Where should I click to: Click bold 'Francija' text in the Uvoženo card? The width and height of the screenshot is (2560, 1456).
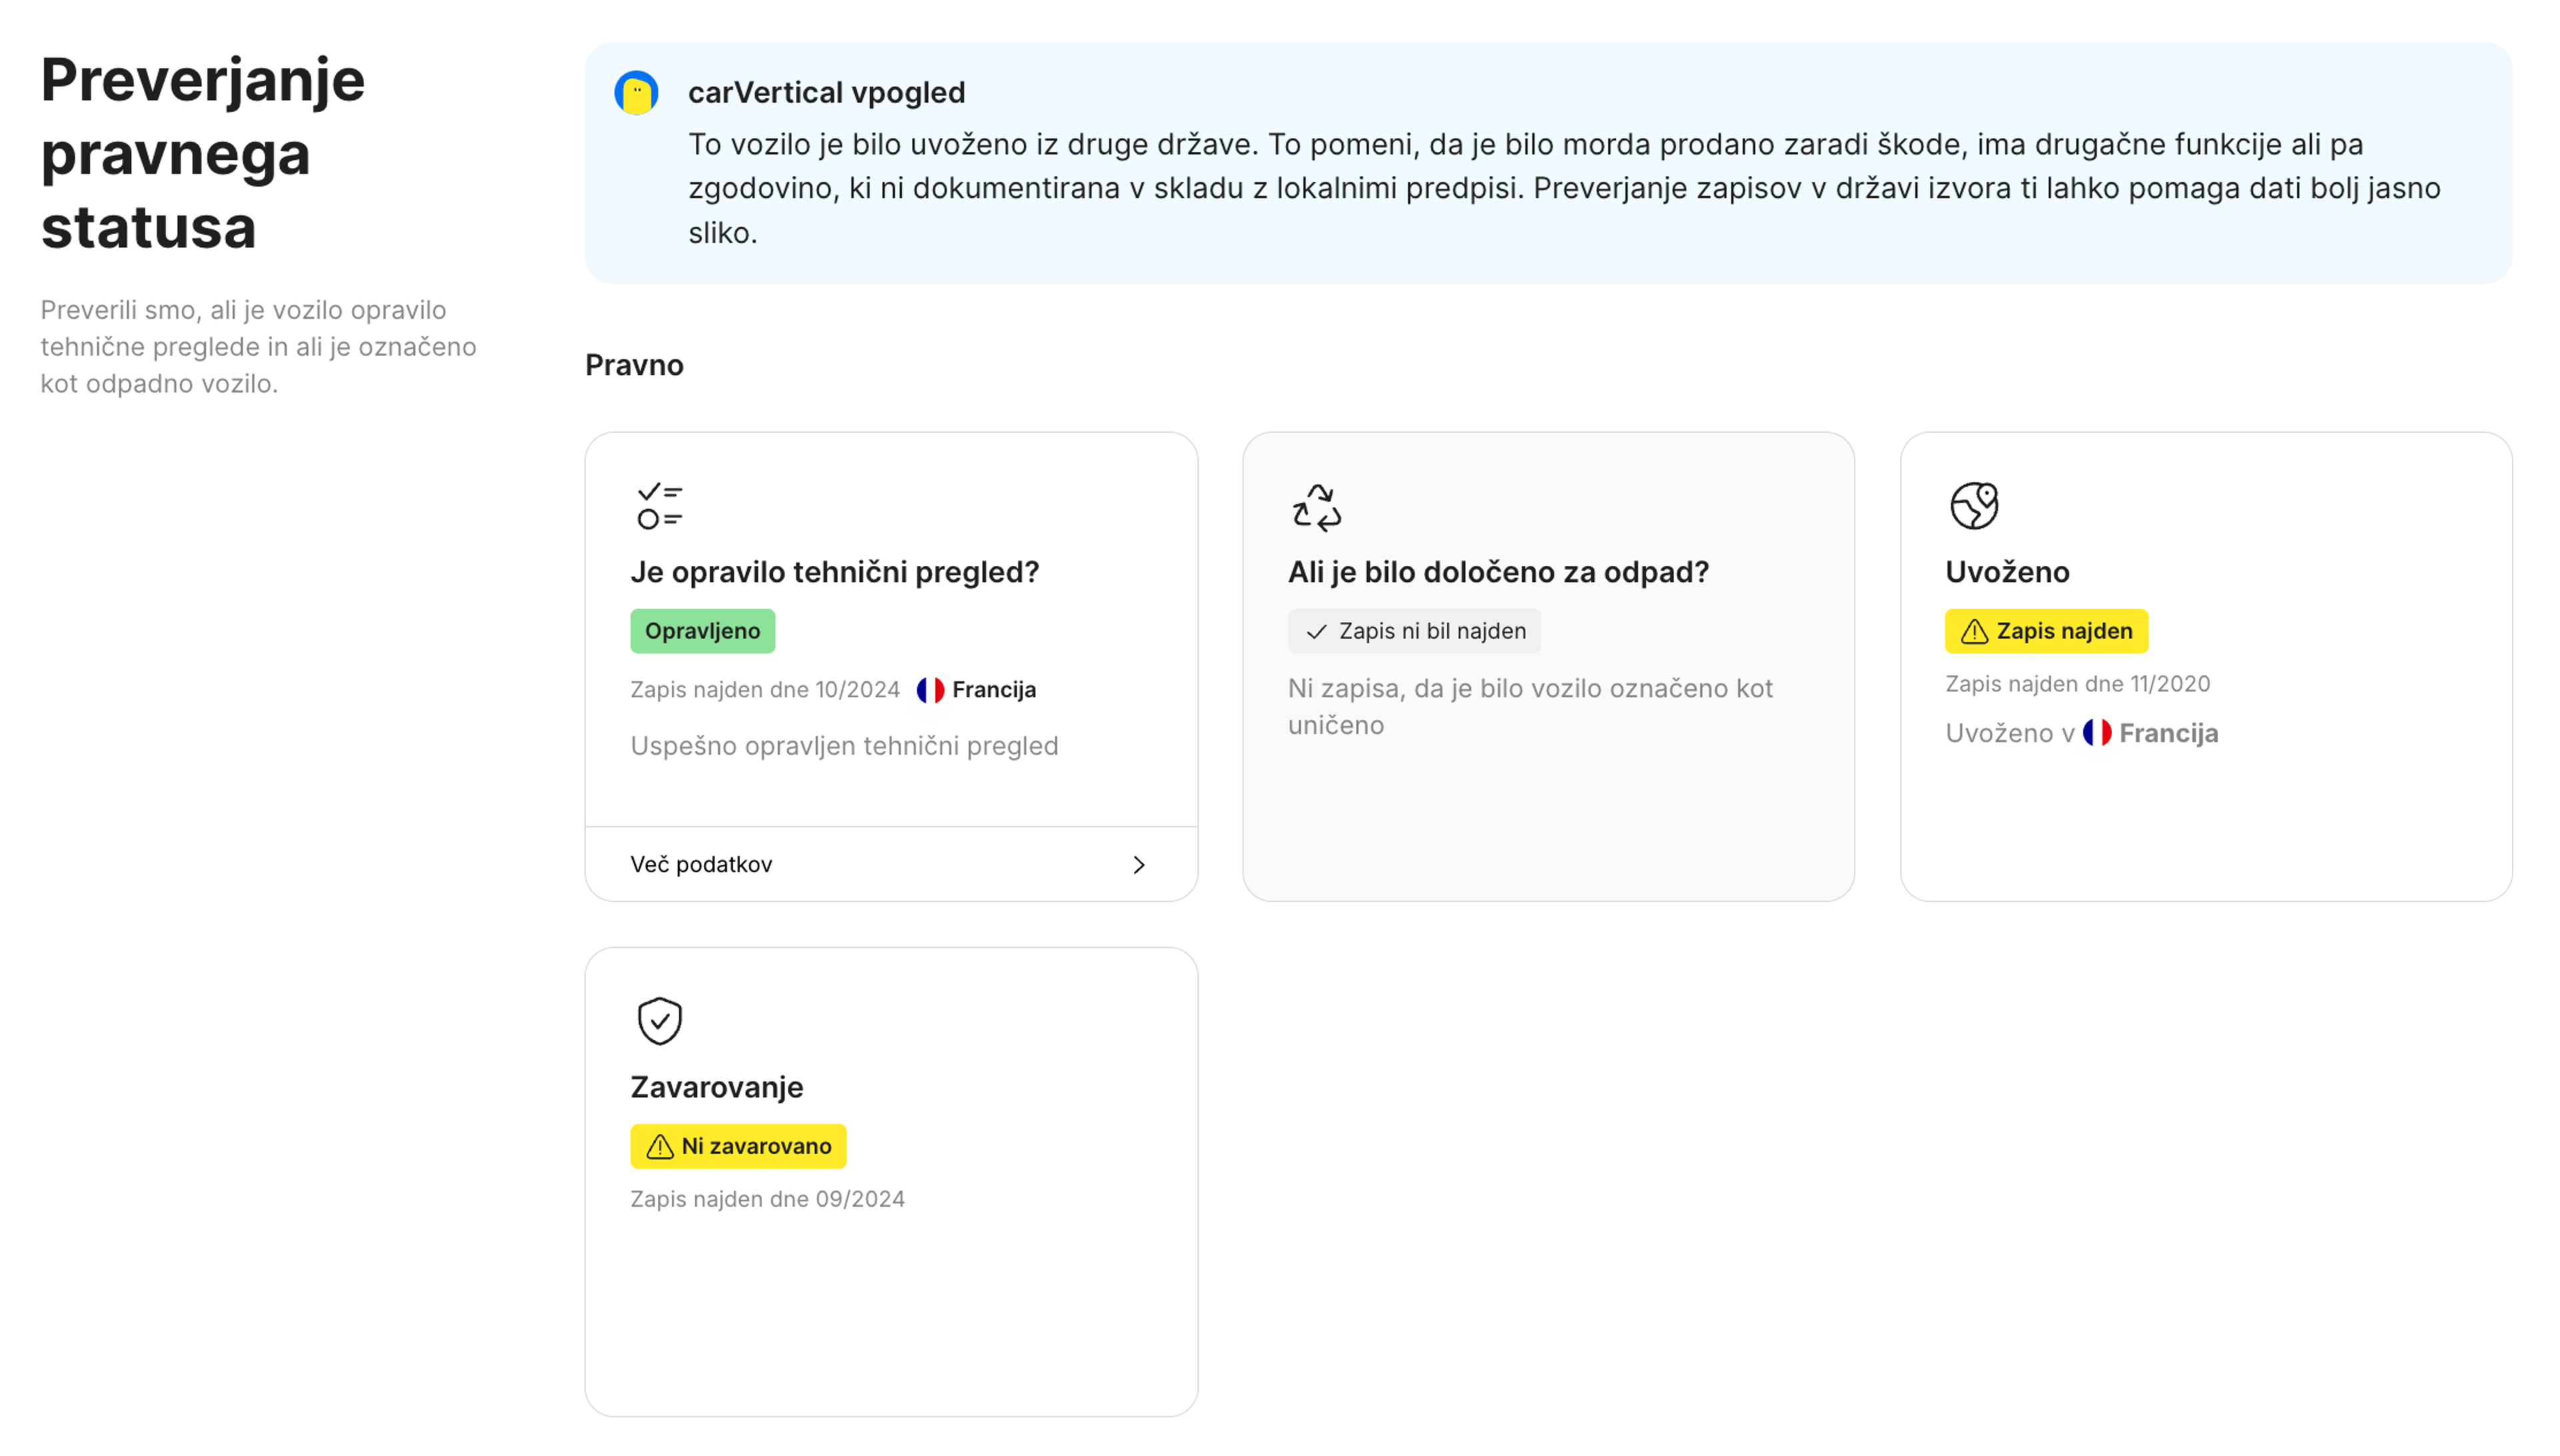click(x=2168, y=733)
